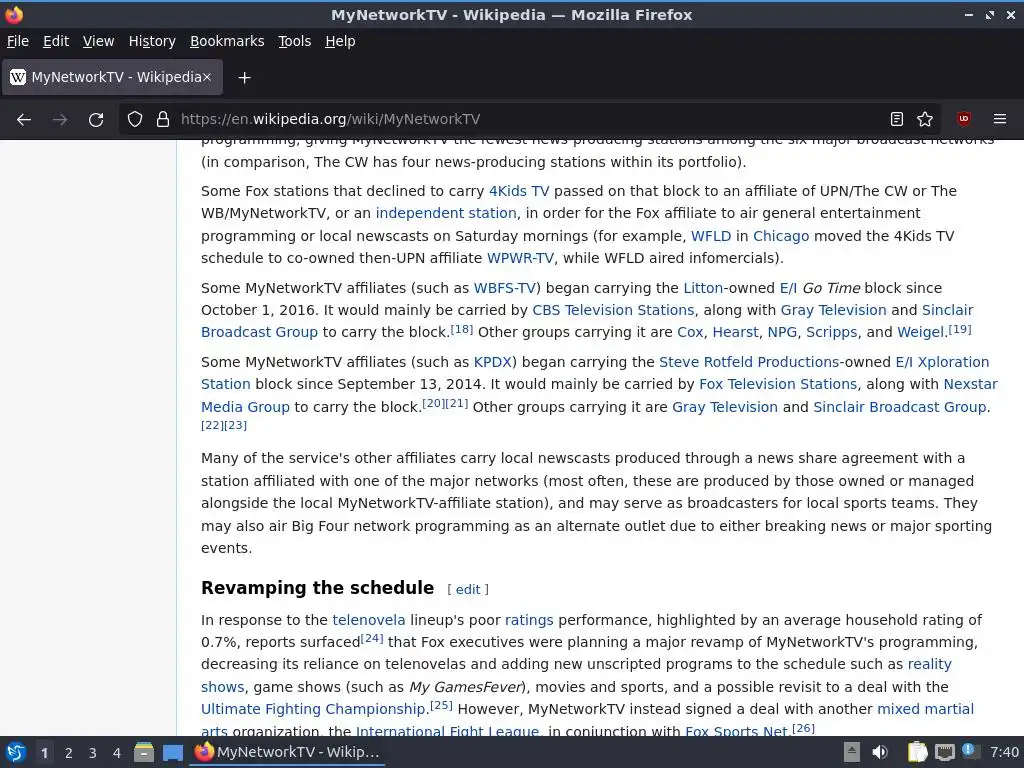Open the Help menu
The height and width of the screenshot is (768, 1024).
pyautogui.click(x=340, y=41)
